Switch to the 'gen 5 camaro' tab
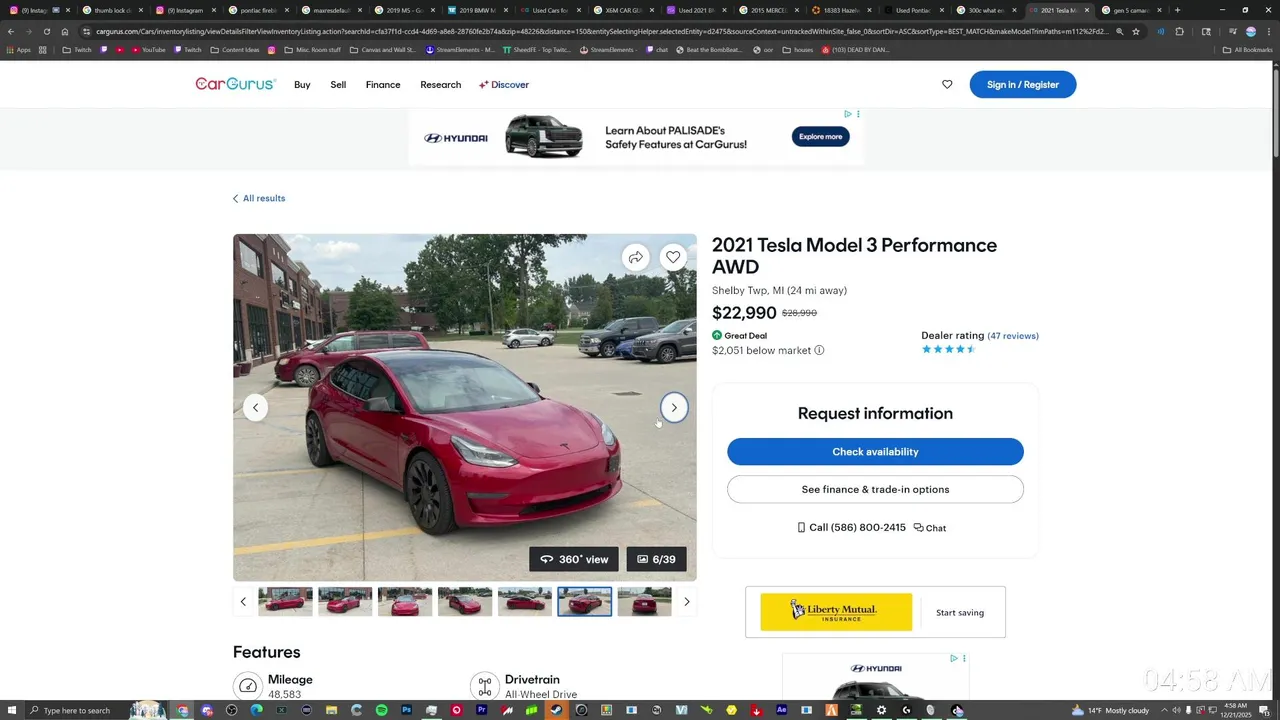Viewport: 1280px width, 720px height. click(x=1131, y=10)
